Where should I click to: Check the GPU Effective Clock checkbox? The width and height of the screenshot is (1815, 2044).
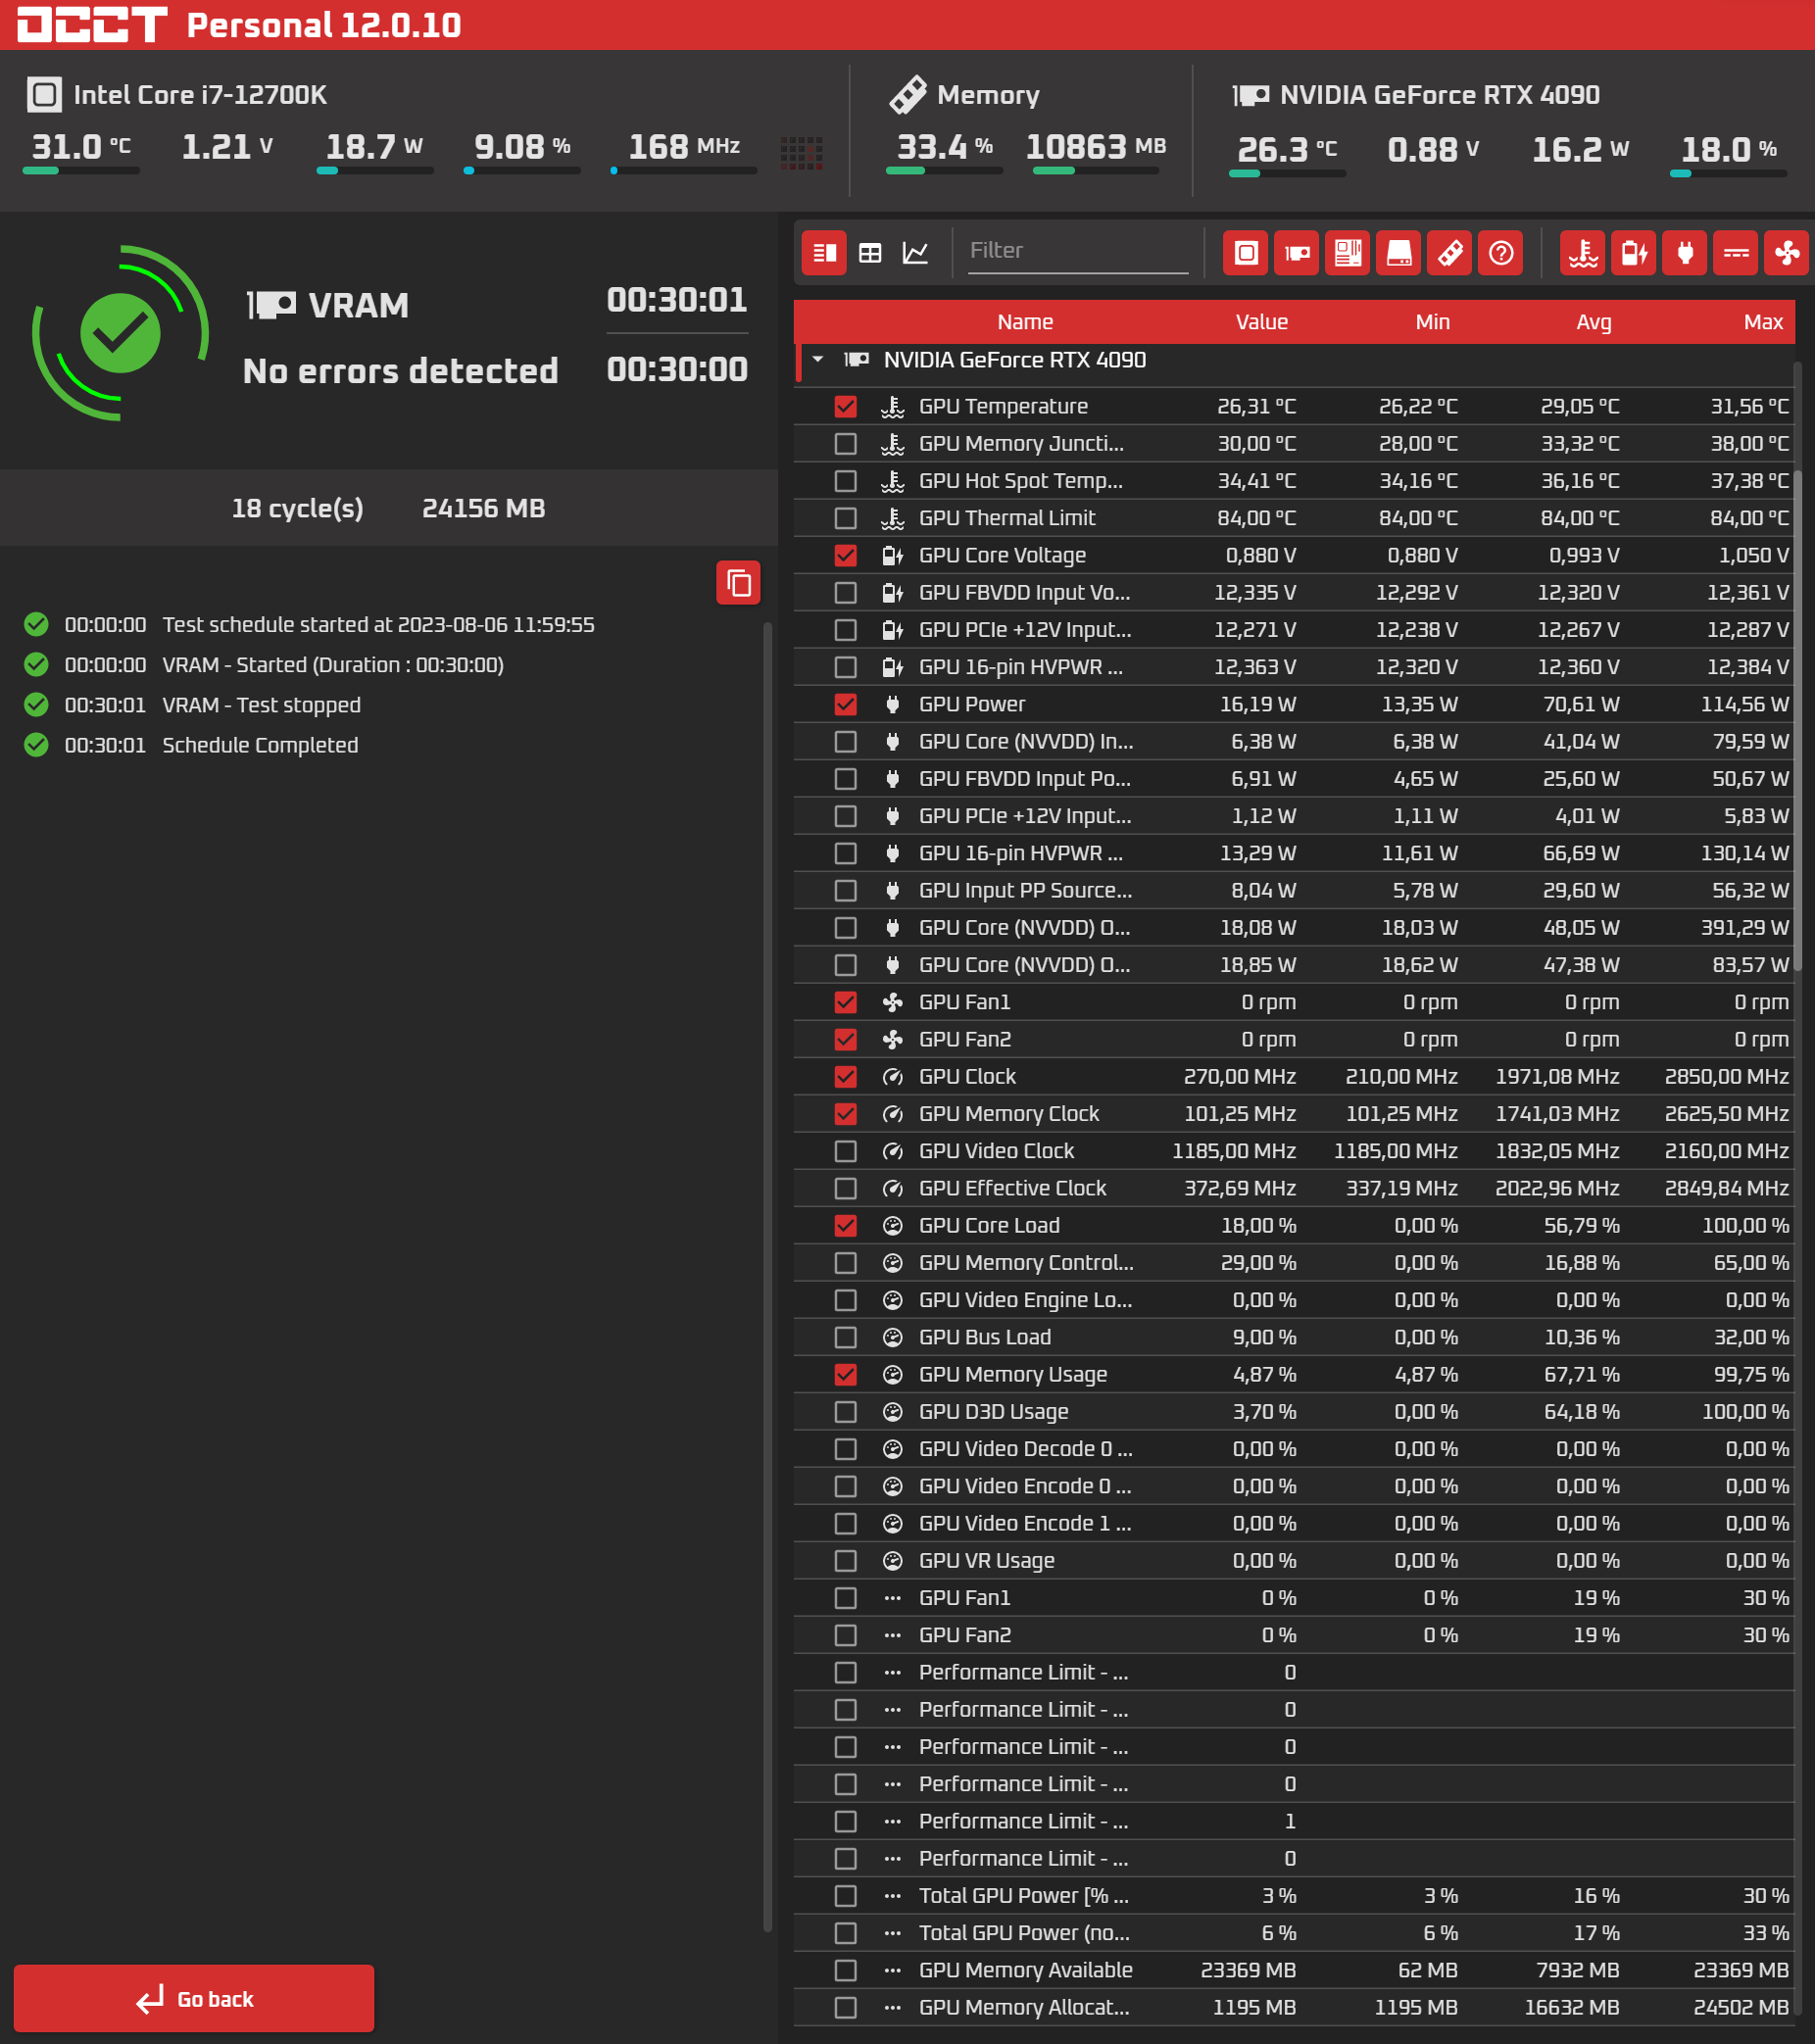[x=846, y=1188]
